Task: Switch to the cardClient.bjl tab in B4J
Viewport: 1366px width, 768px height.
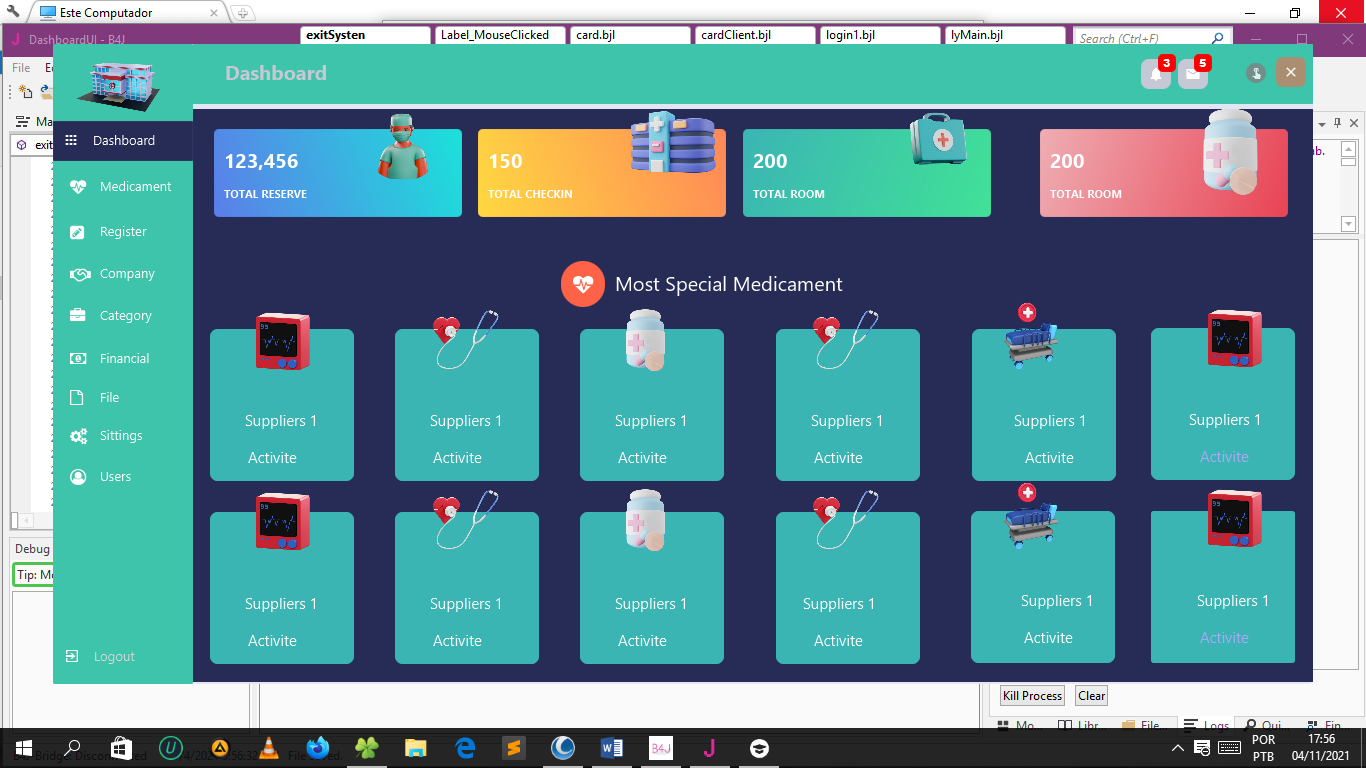Action: tap(755, 35)
